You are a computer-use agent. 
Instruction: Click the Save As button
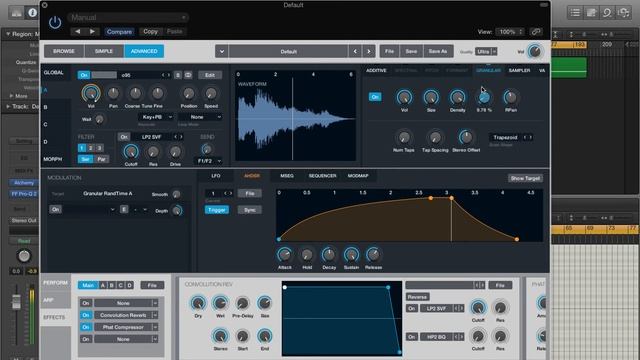(438, 51)
